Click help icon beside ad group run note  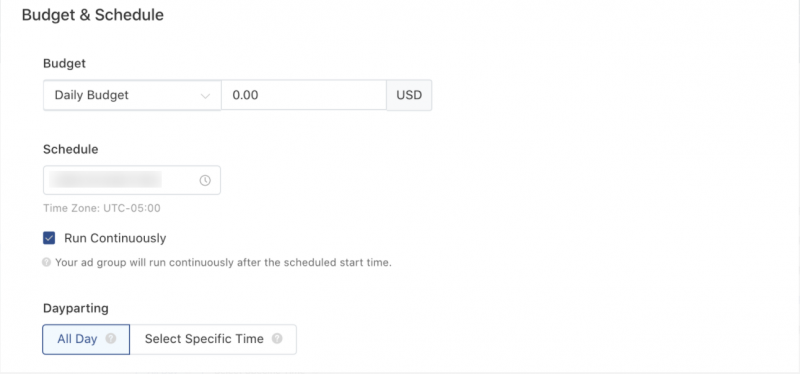[46, 263]
